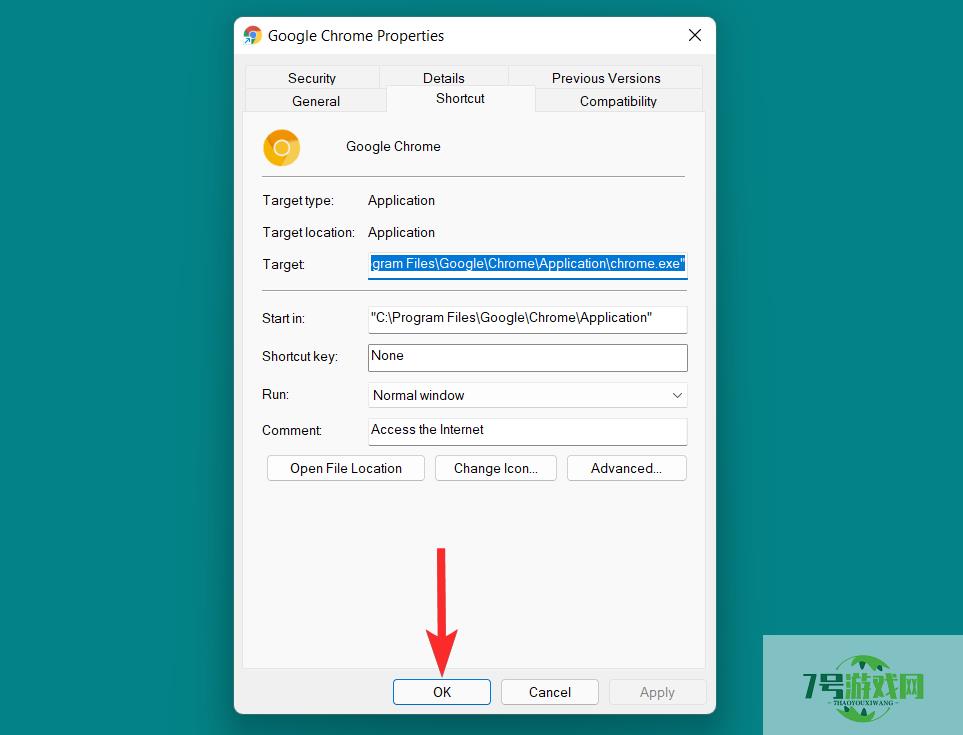Open the Previous Versions tab

click(x=606, y=78)
